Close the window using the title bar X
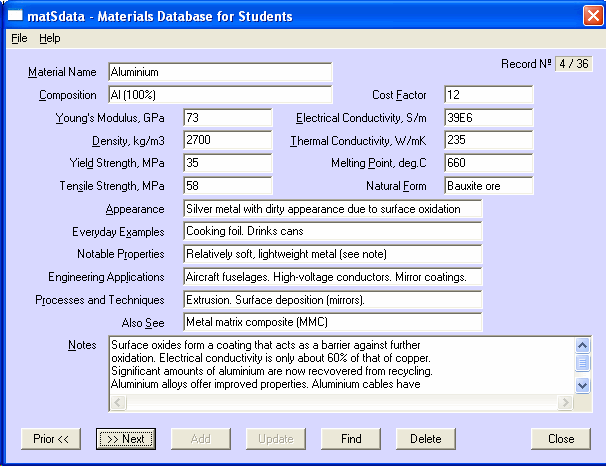Image resolution: width=606 pixels, height=466 pixels. (x=591, y=16)
